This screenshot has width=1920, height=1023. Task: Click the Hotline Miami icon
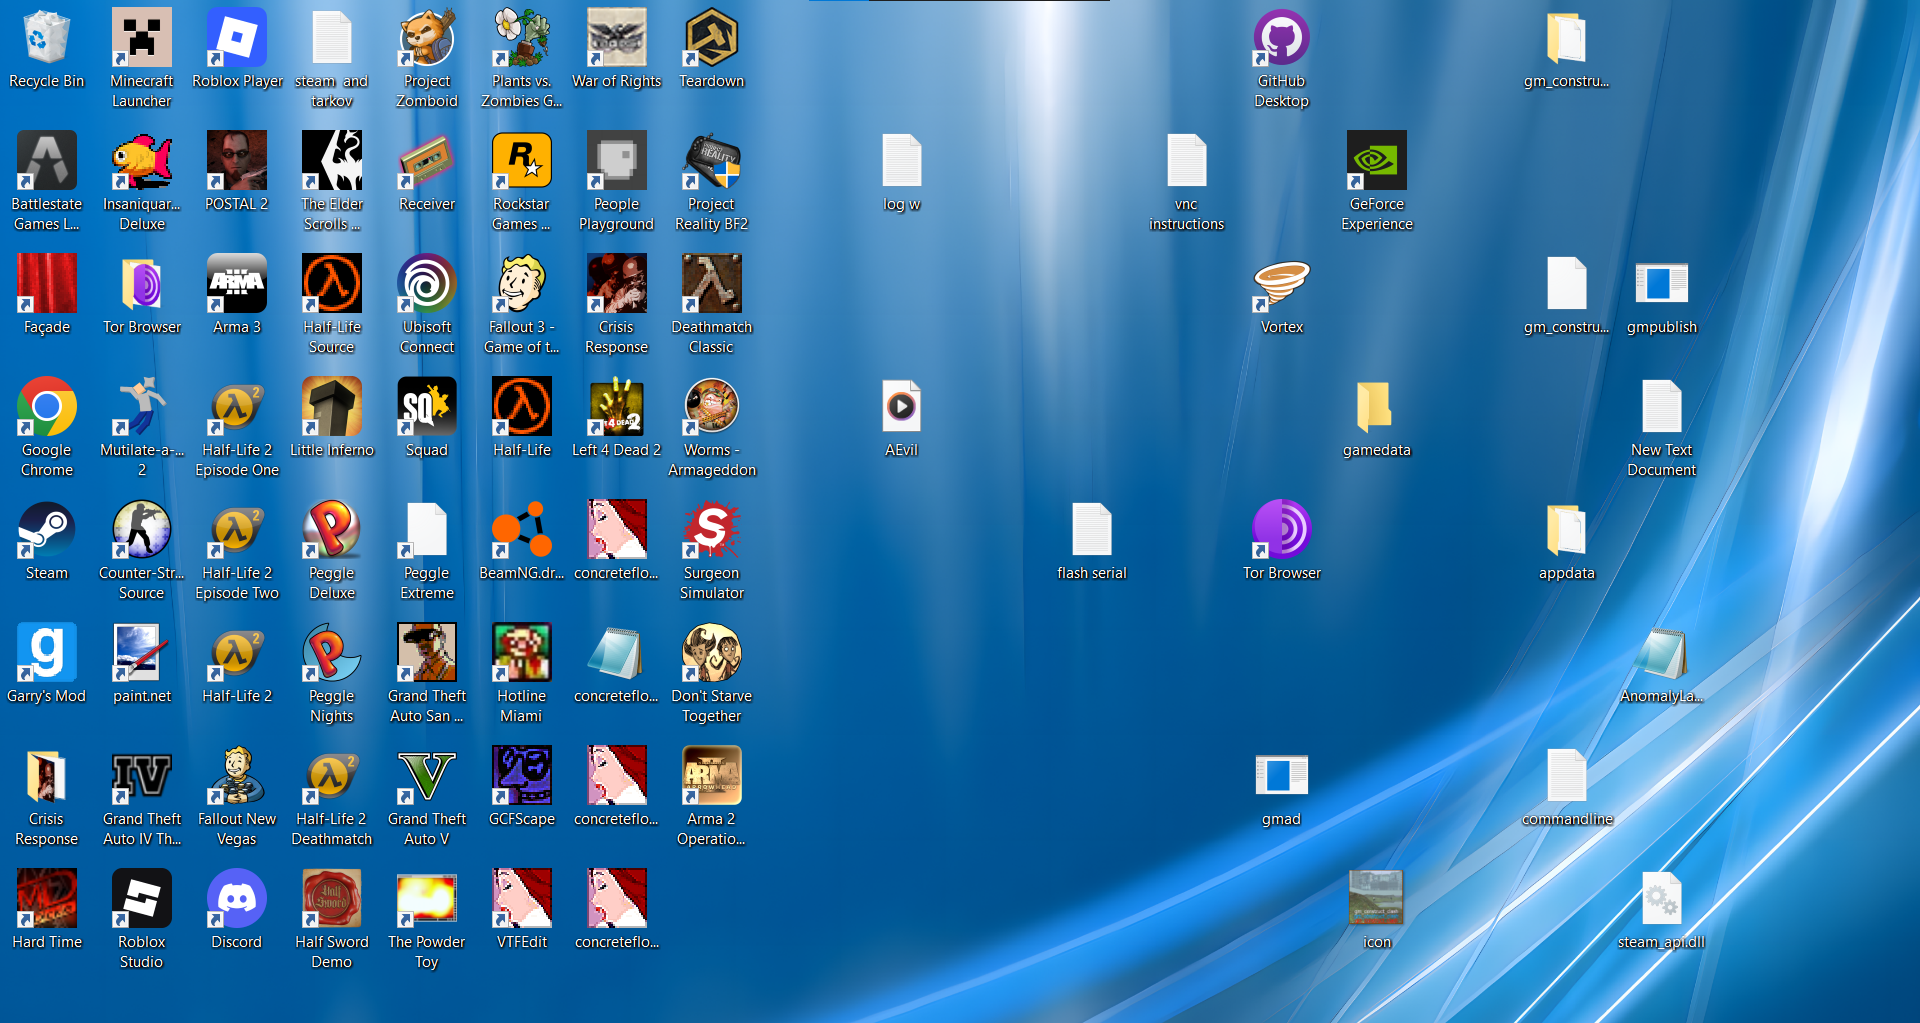click(522, 652)
